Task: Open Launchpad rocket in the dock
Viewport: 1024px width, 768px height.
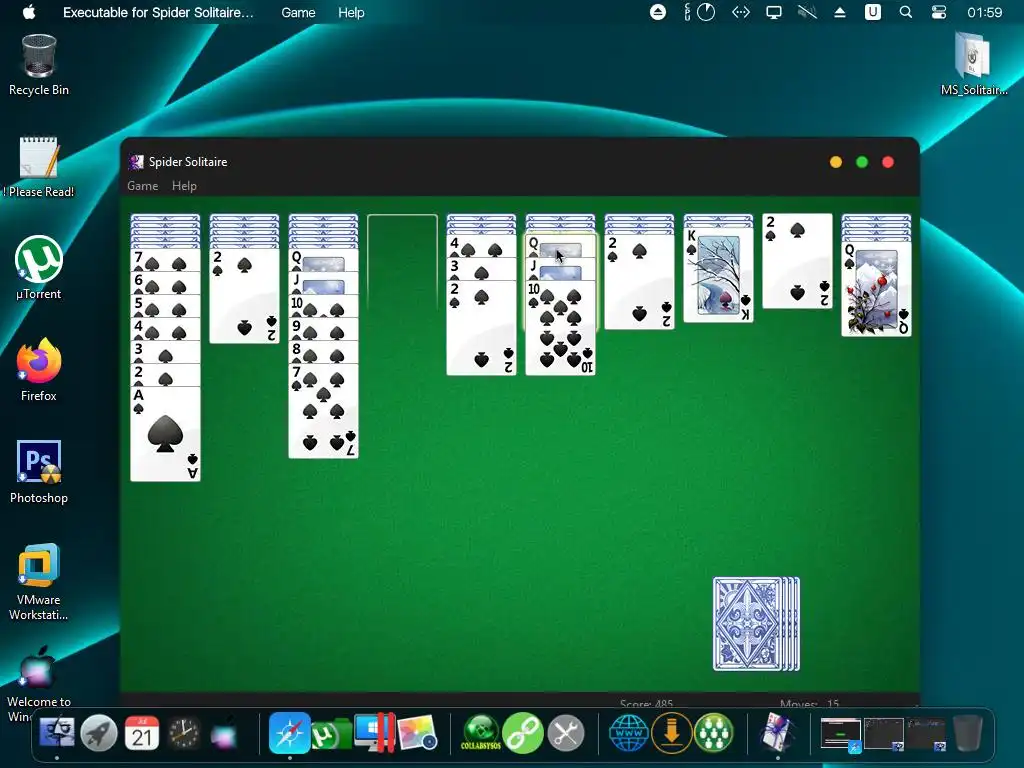Action: (99, 733)
